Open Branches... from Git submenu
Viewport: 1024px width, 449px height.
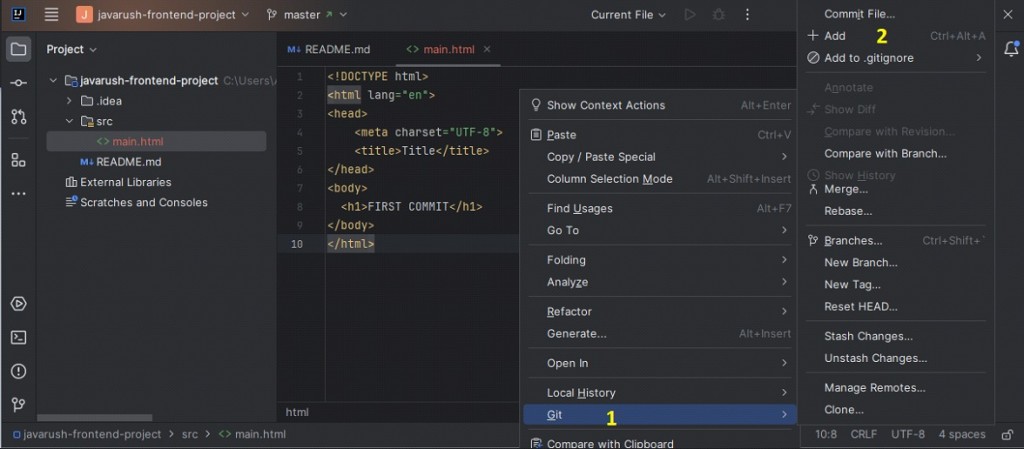tap(895, 240)
